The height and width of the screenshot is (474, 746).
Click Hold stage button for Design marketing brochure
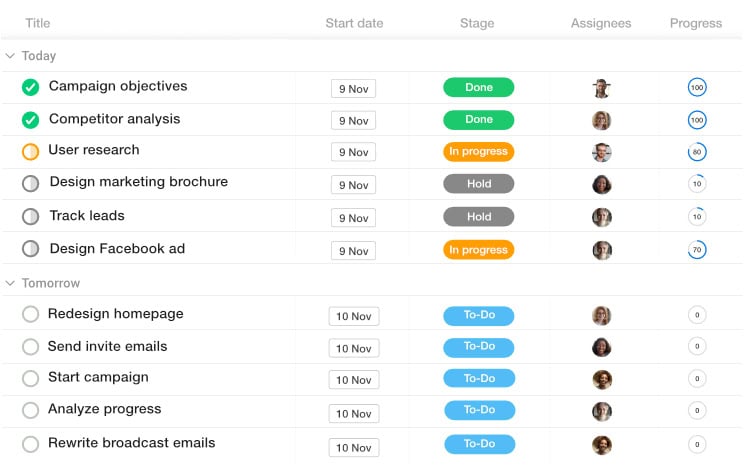click(x=478, y=184)
